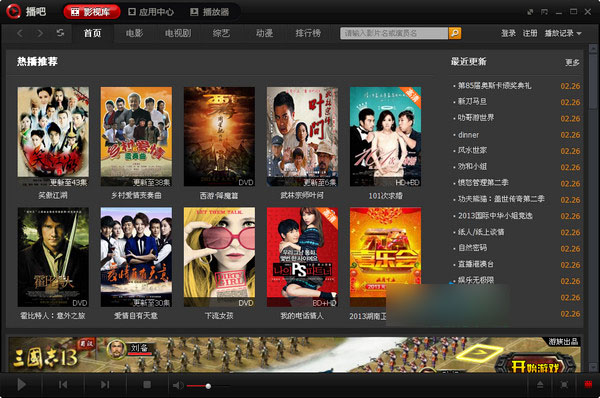The width and height of the screenshot is (600, 398).
Task: Open 功夫熊猫:盖世传奇第二季 in the list
Action: click(x=501, y=199)
